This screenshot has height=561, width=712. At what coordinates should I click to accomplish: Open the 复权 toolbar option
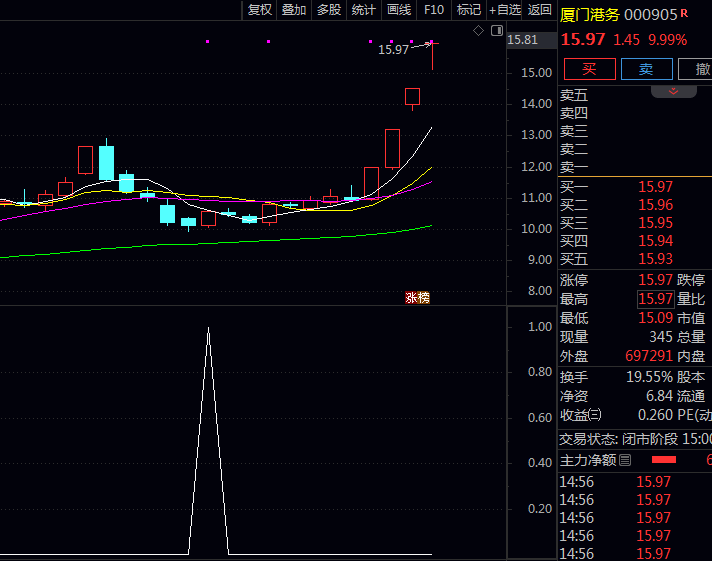[259, 10]
